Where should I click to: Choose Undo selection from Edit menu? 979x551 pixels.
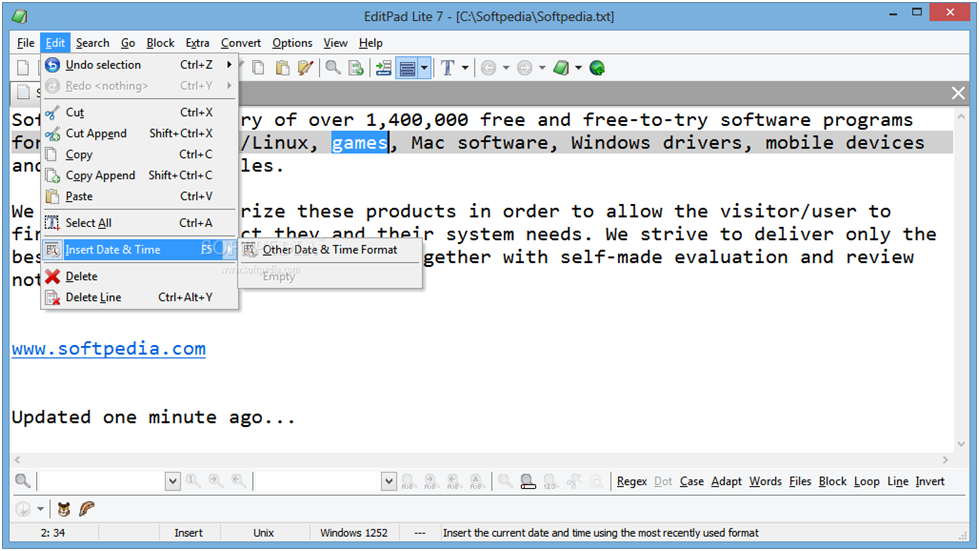139,65
